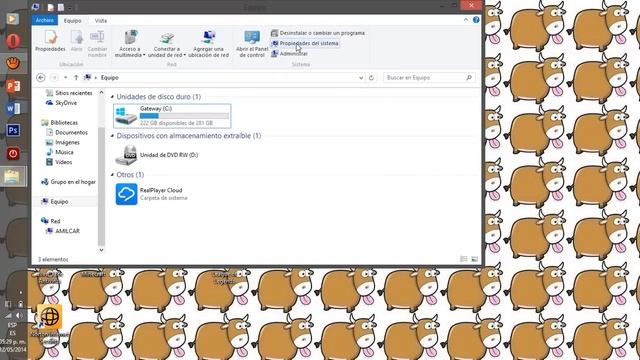Viewport: 640px width, 360px height.
Task: Select Grupo en el hogar
Action: pos(68,182)
